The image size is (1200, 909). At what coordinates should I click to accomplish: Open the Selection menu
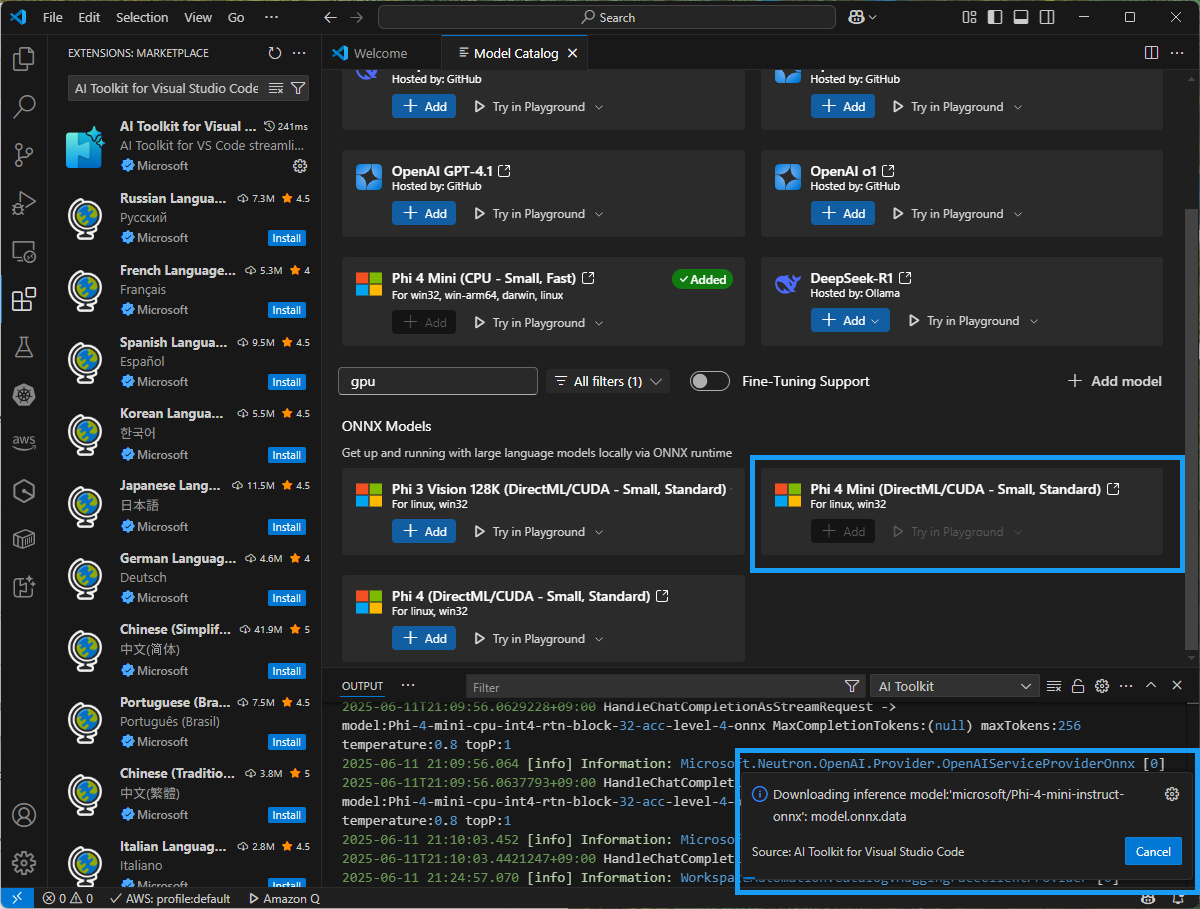pos(142,17)
